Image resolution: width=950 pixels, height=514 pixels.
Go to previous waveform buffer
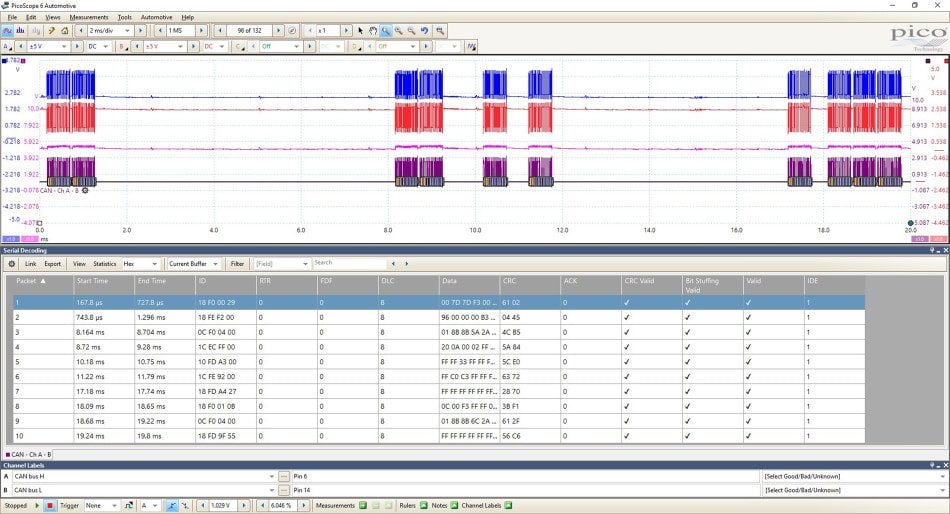pos(221,30)
